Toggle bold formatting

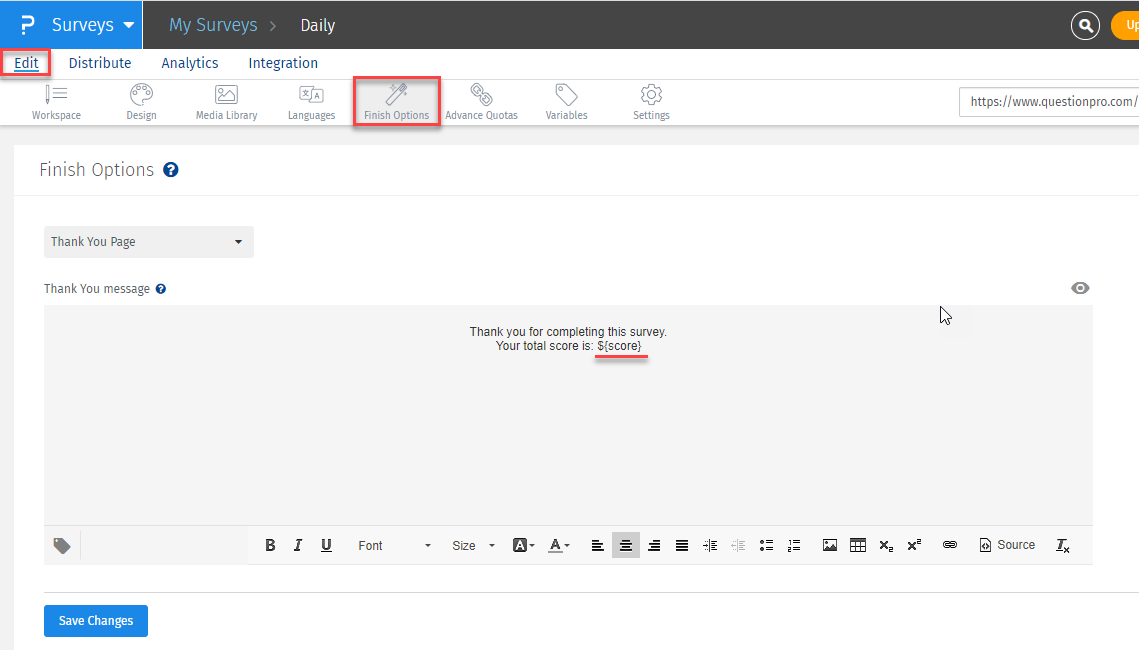coord(269,545)
